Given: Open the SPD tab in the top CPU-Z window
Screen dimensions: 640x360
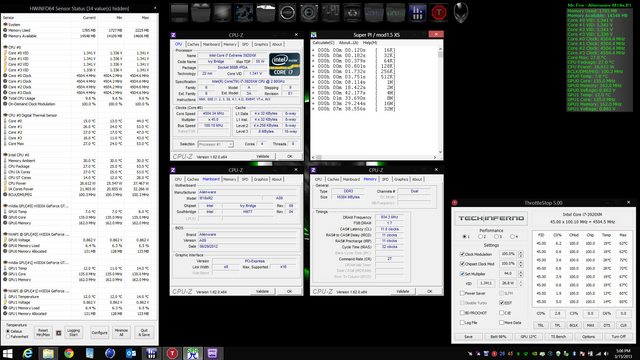Looking at the screenshot, I should [x=245, y=44].
